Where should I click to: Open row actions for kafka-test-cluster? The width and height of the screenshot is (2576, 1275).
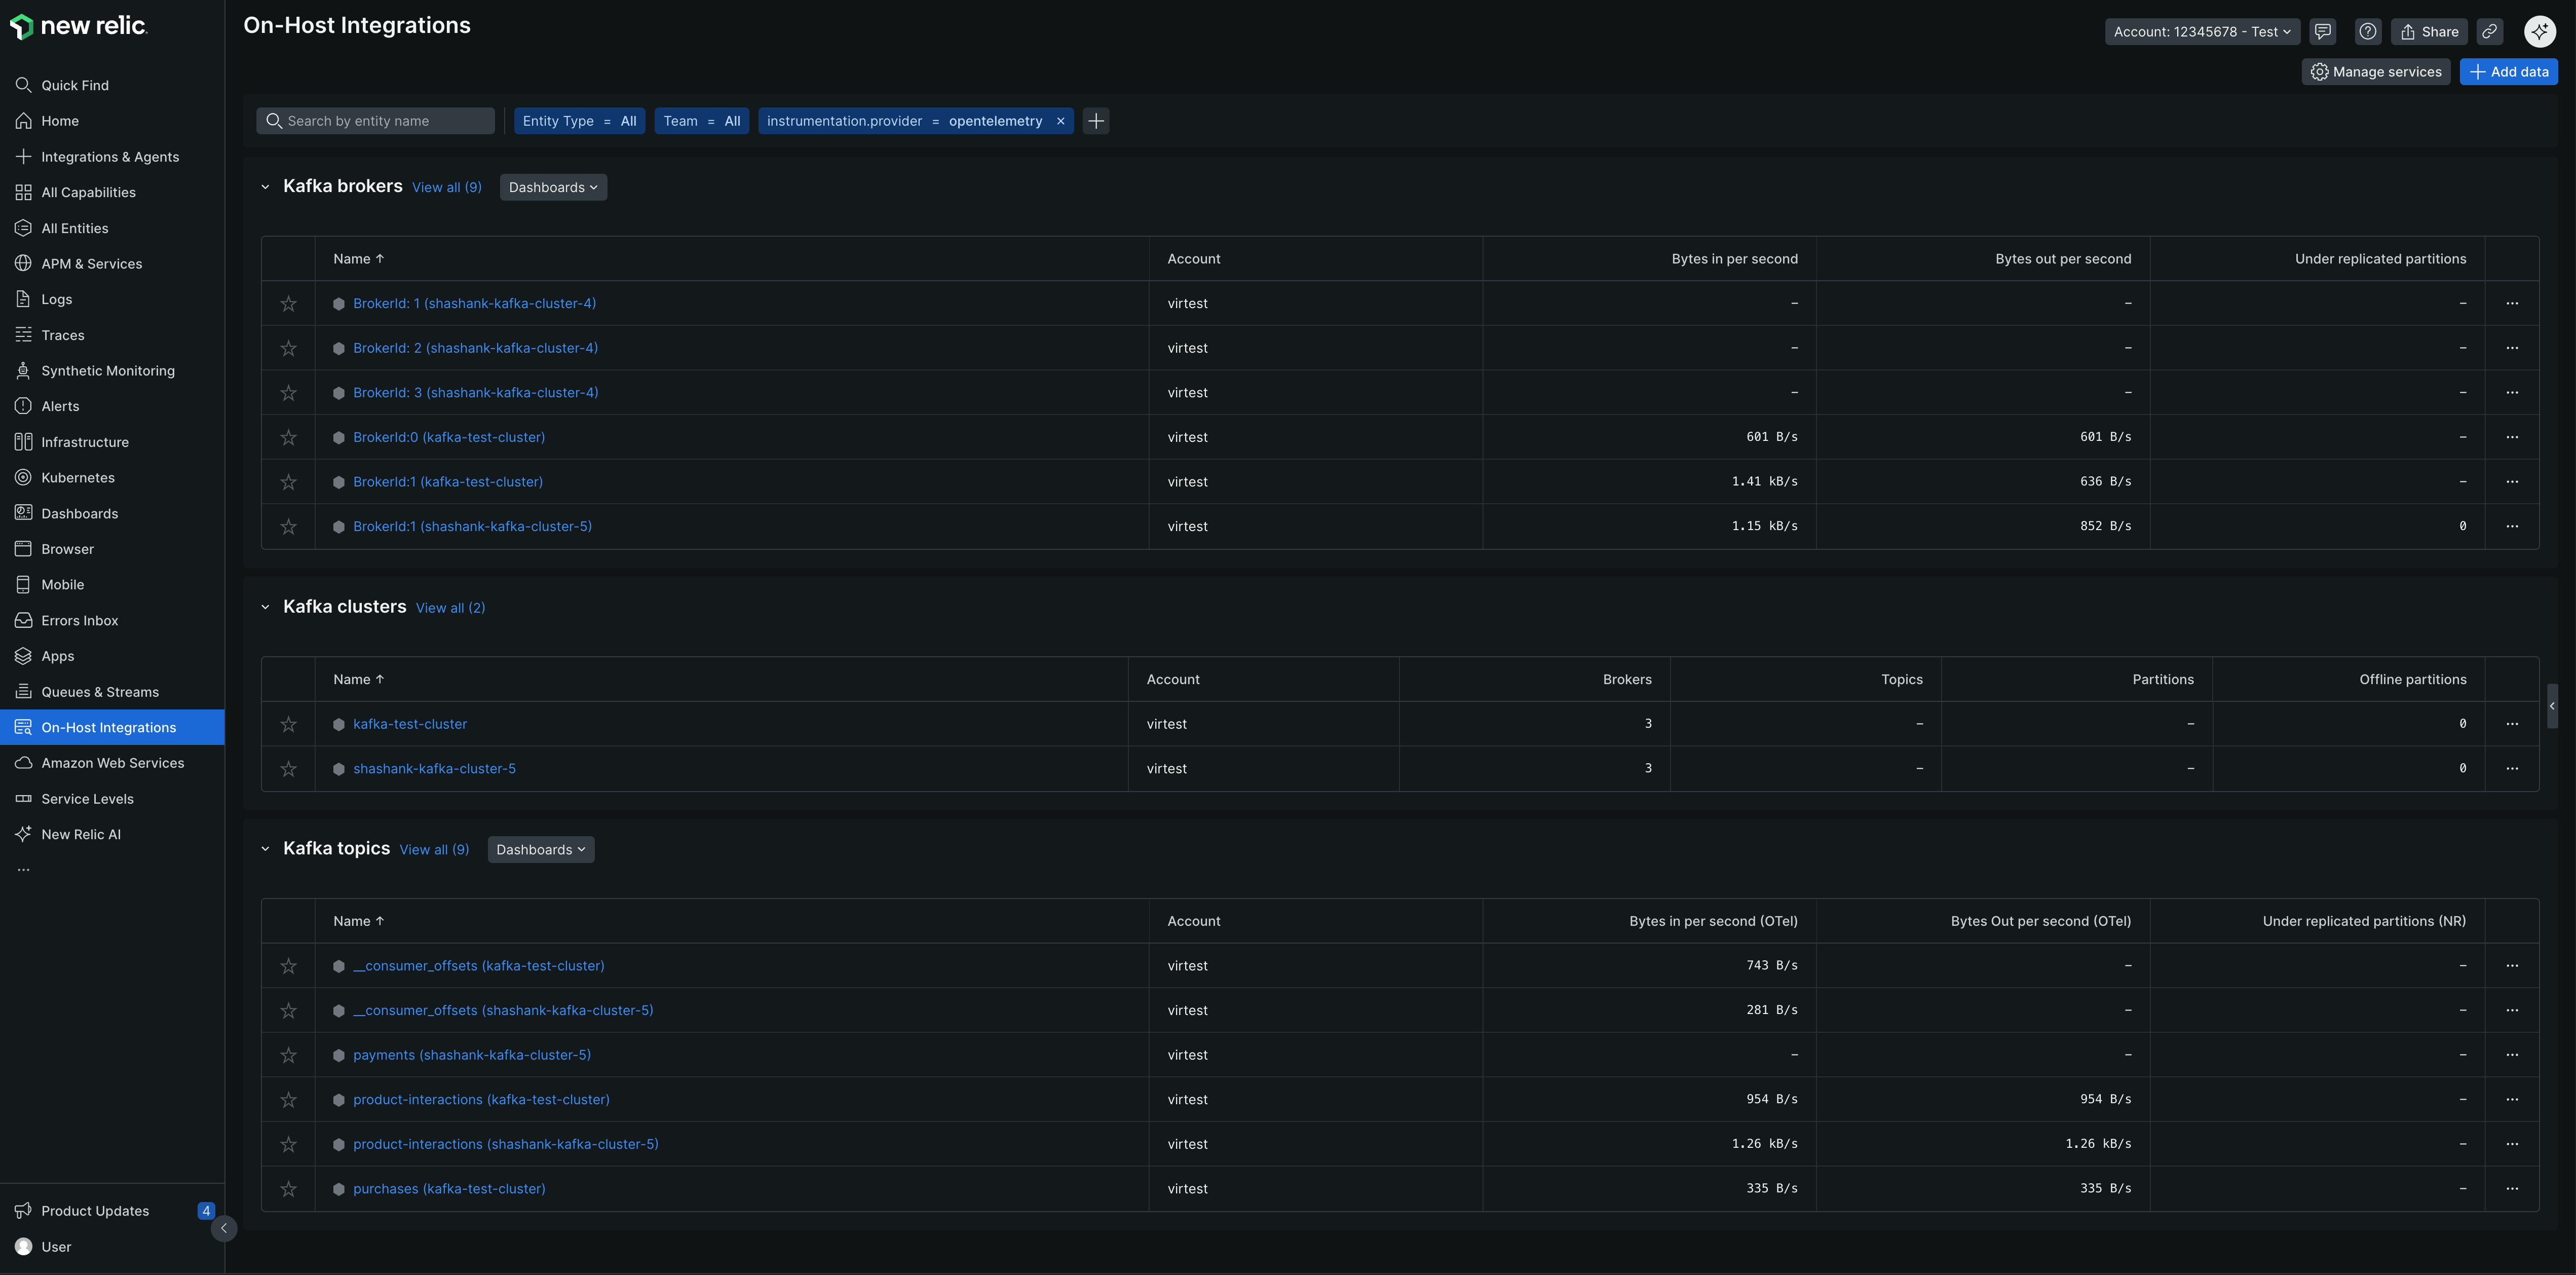pos(2511,724)
